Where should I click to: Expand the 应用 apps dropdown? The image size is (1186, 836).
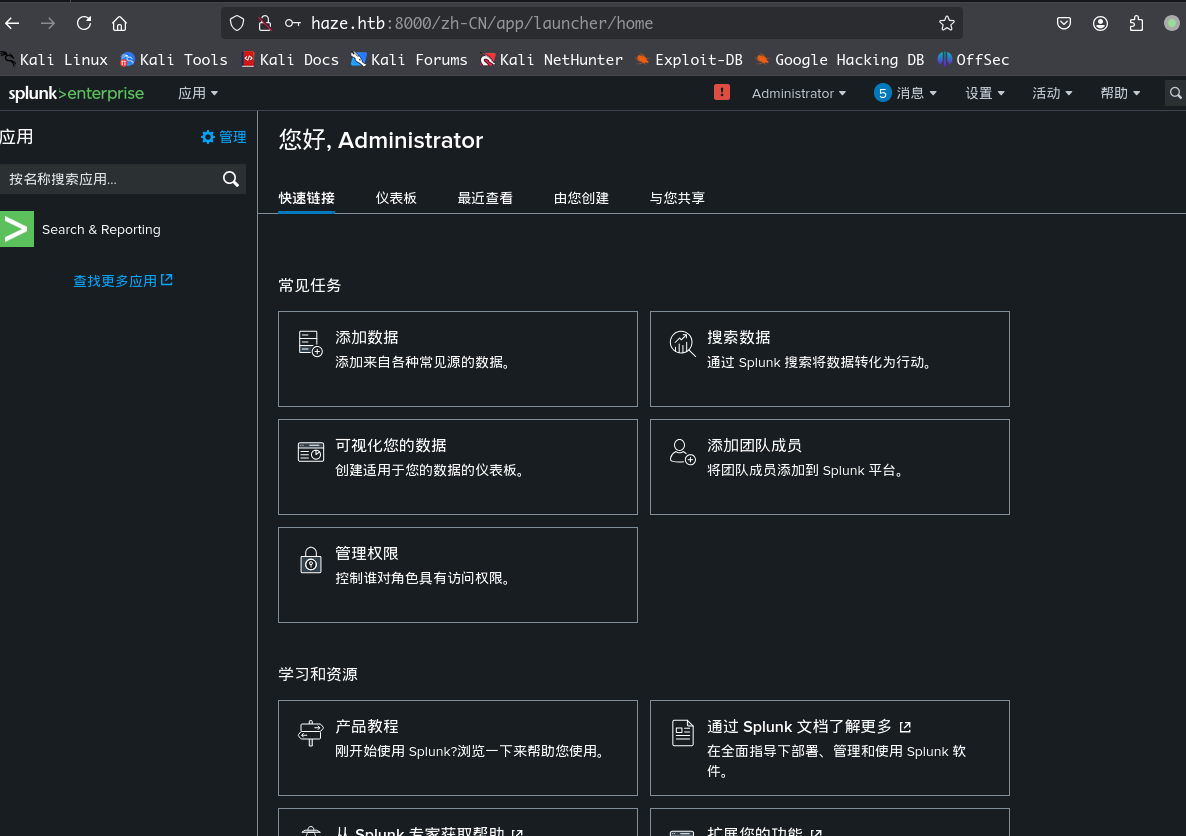pyautogui.click(x=198, y=93)
